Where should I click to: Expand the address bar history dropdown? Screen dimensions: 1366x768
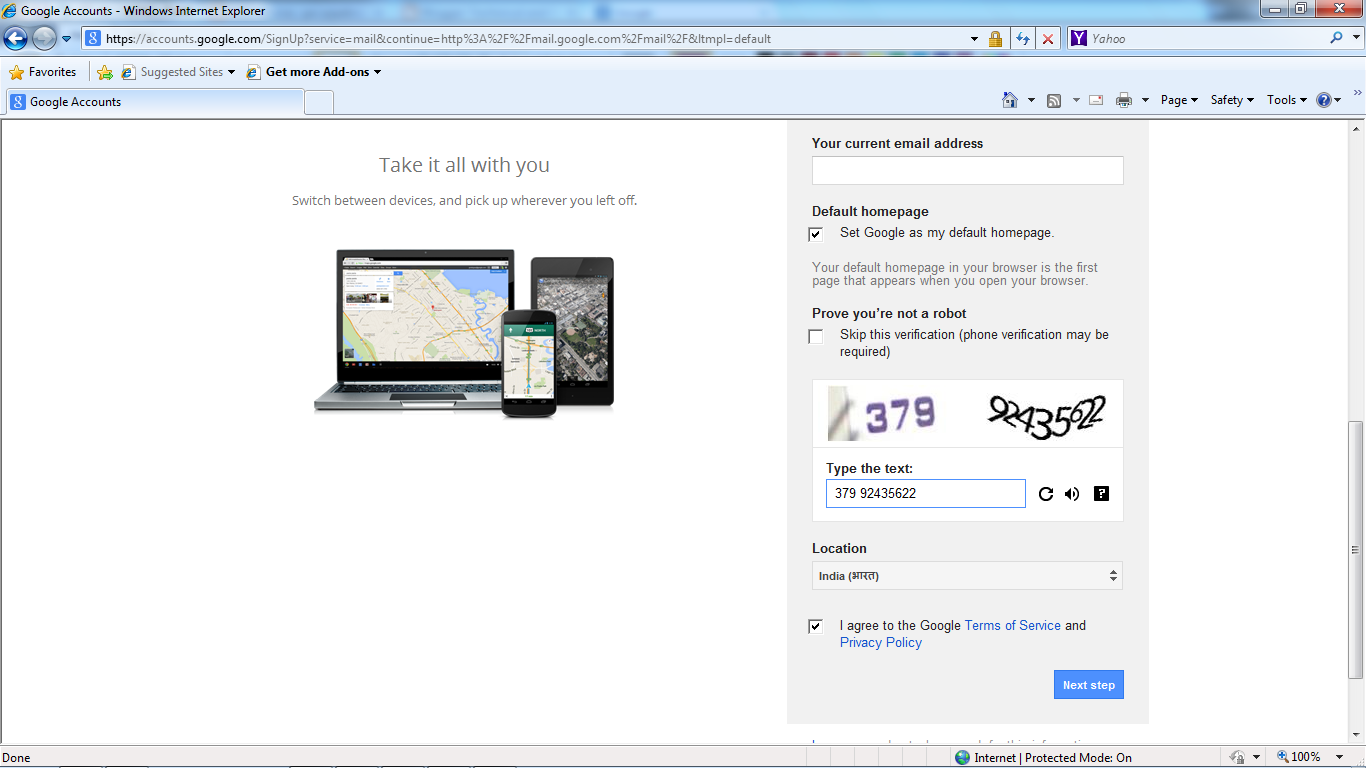975,39
